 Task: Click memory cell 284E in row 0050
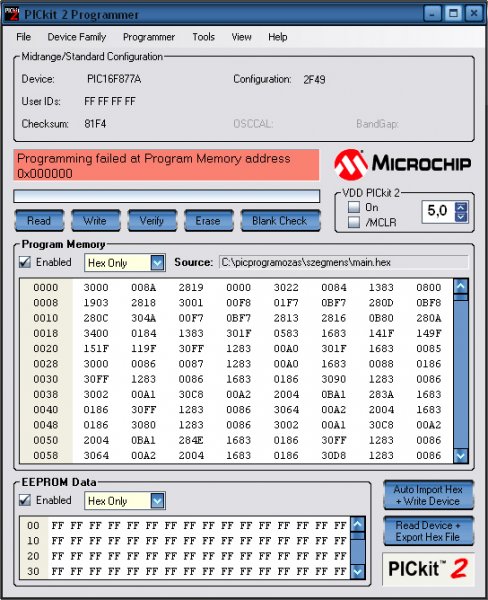tap(191, 440)
